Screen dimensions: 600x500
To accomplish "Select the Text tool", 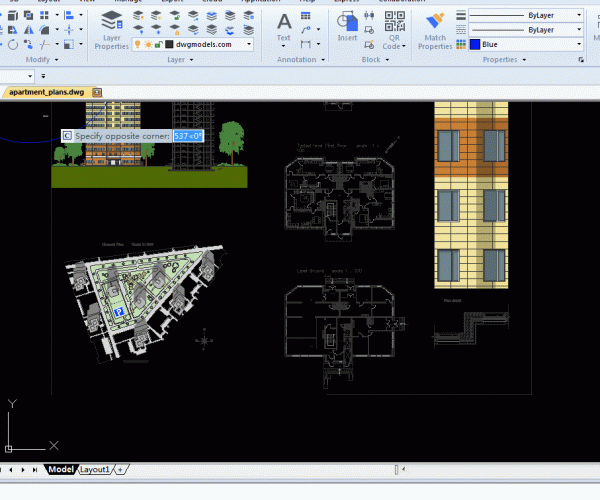I will pyautogui.click(x=284, y=26).
